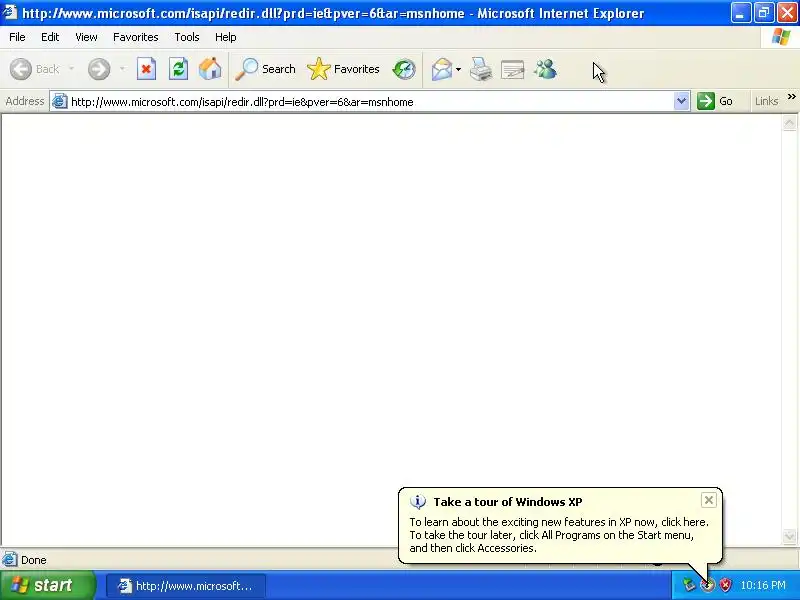Open the Search pane from toolbar
The image size is (800, 600).
(x=265, y=69)
